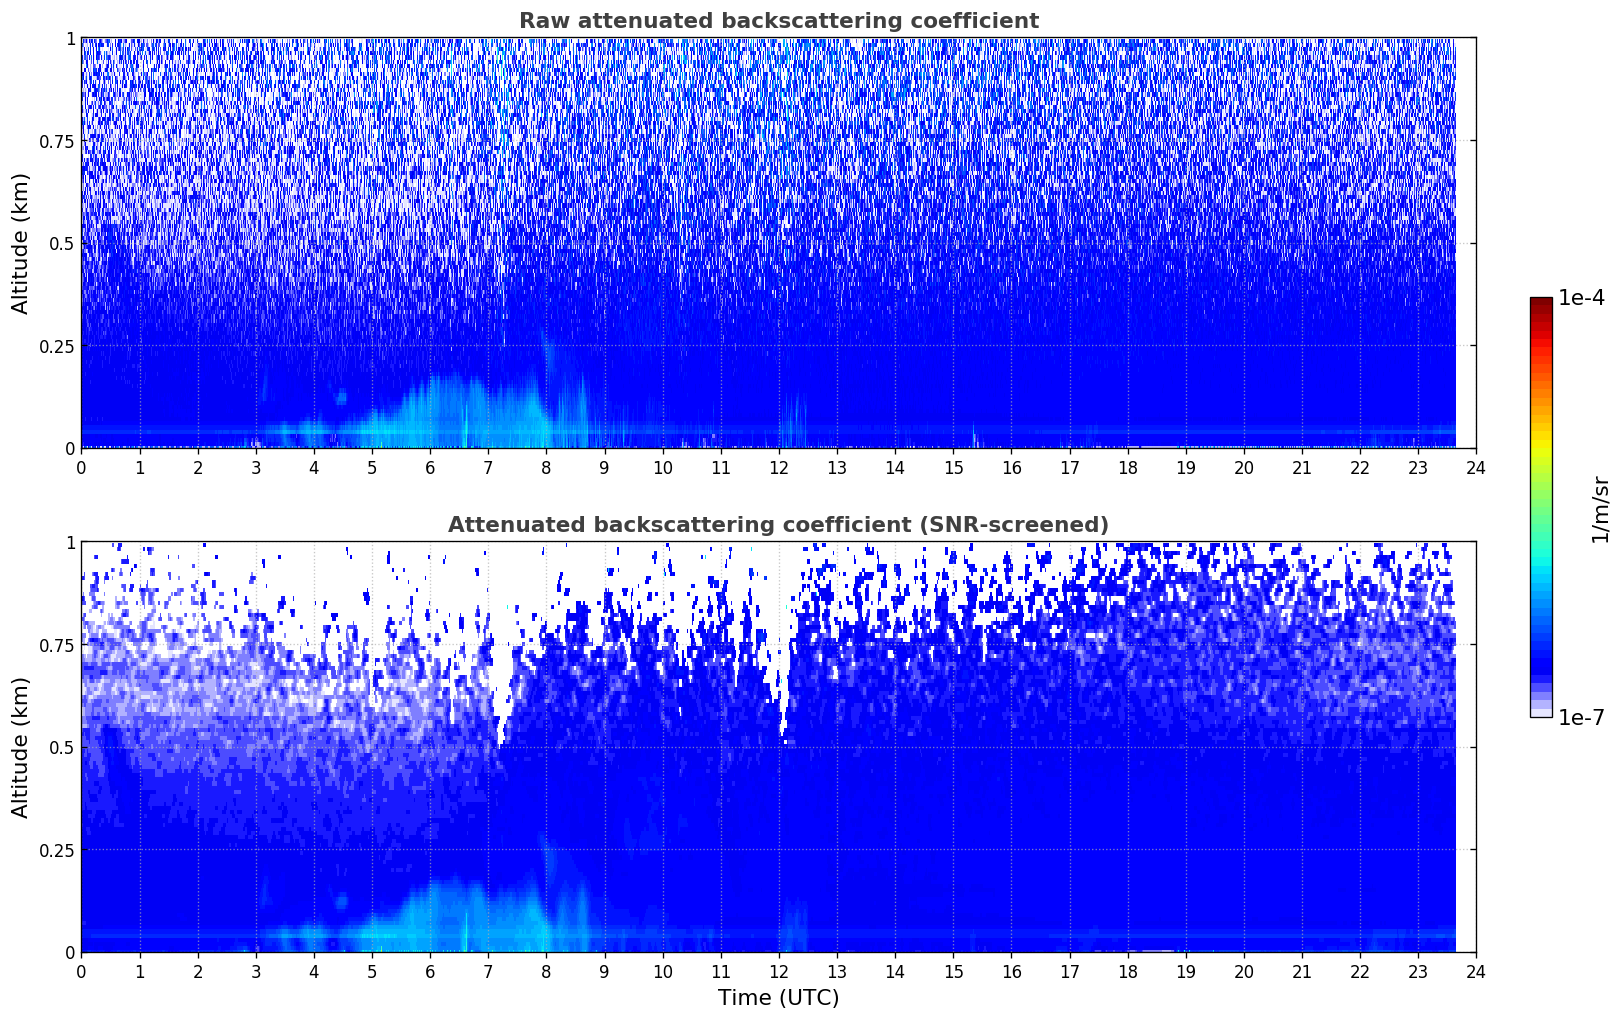Click time tick "12" under the SNR-screened plot
Viewport: 1621px width, 1020px height.
(778, 971)
